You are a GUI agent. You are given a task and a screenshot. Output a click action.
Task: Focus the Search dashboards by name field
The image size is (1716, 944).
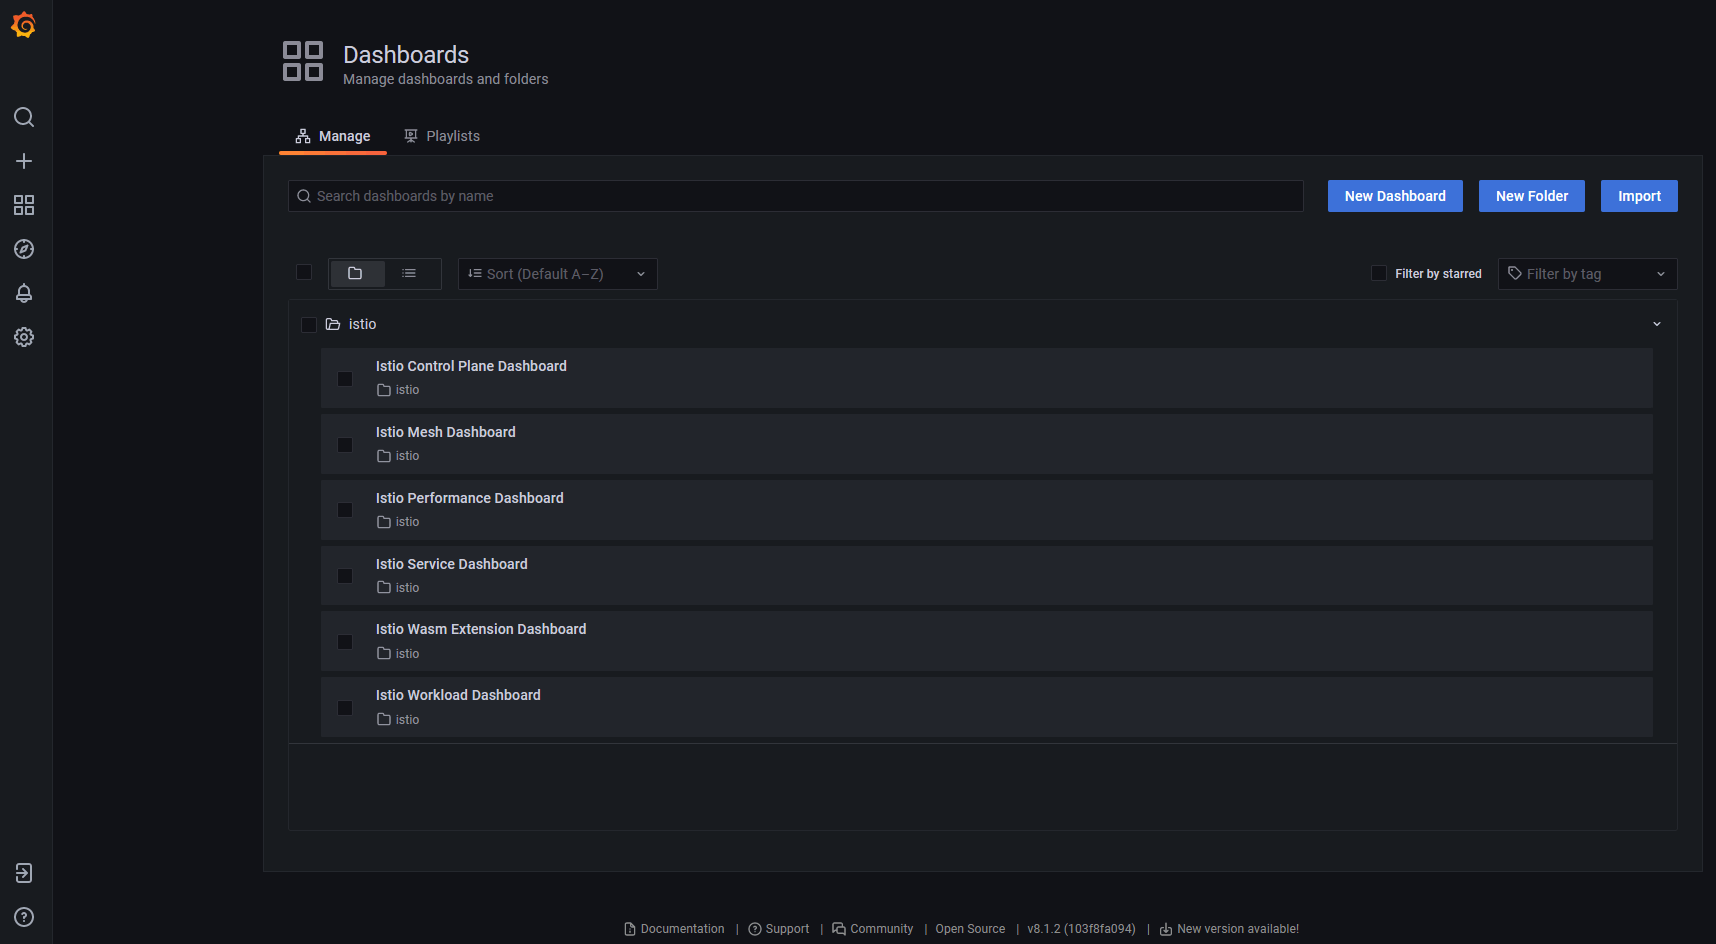(x=796, y=196)
